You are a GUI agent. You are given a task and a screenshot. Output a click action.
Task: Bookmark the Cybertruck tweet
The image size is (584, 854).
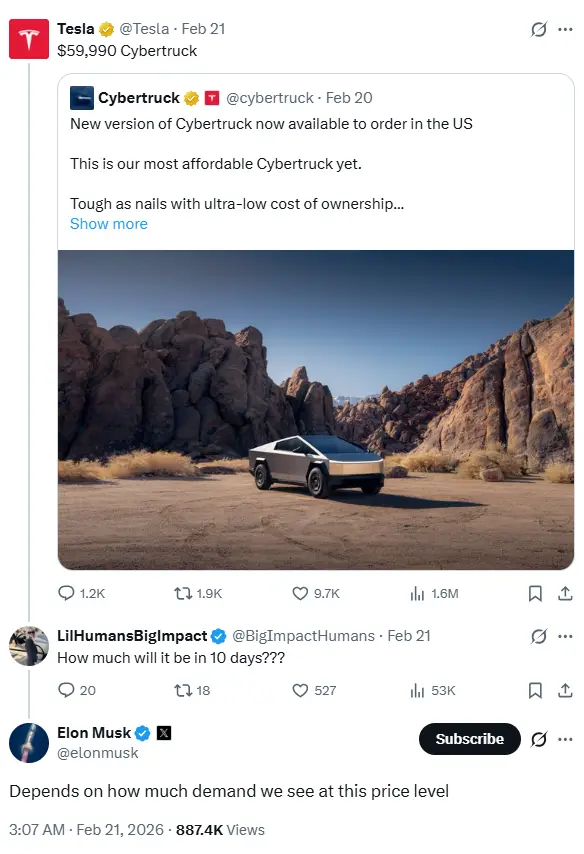click(535, 593)
